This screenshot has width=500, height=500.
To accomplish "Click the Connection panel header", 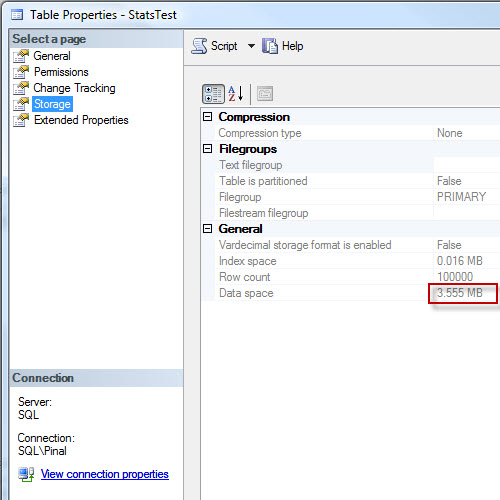I will 96,378.
